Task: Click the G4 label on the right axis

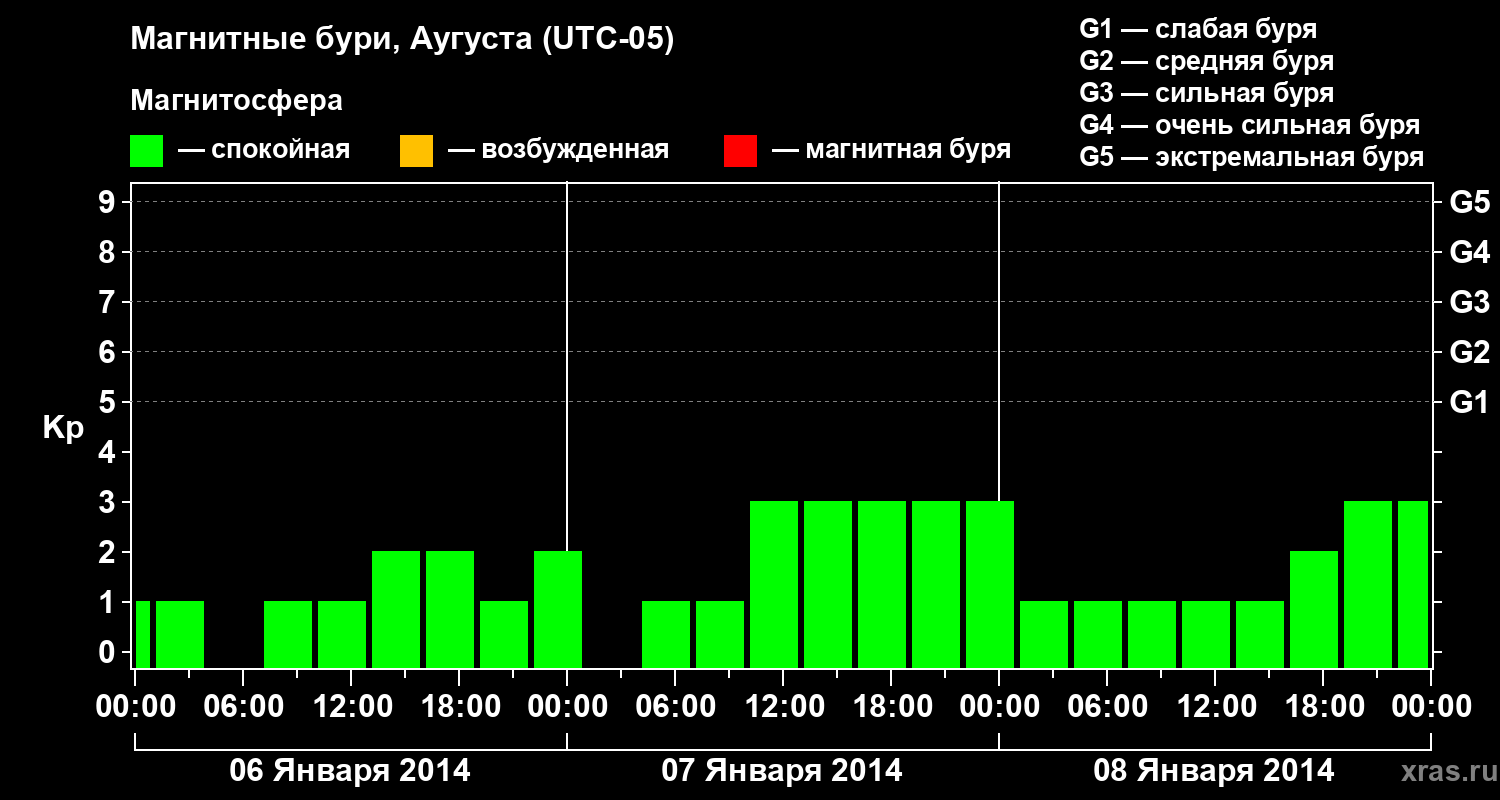Action: [1470, 252]
